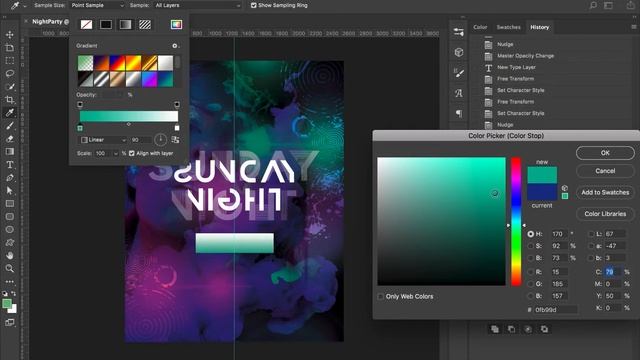
Task: Reset default foreground and background colors
Action: (x=5, y=293)
